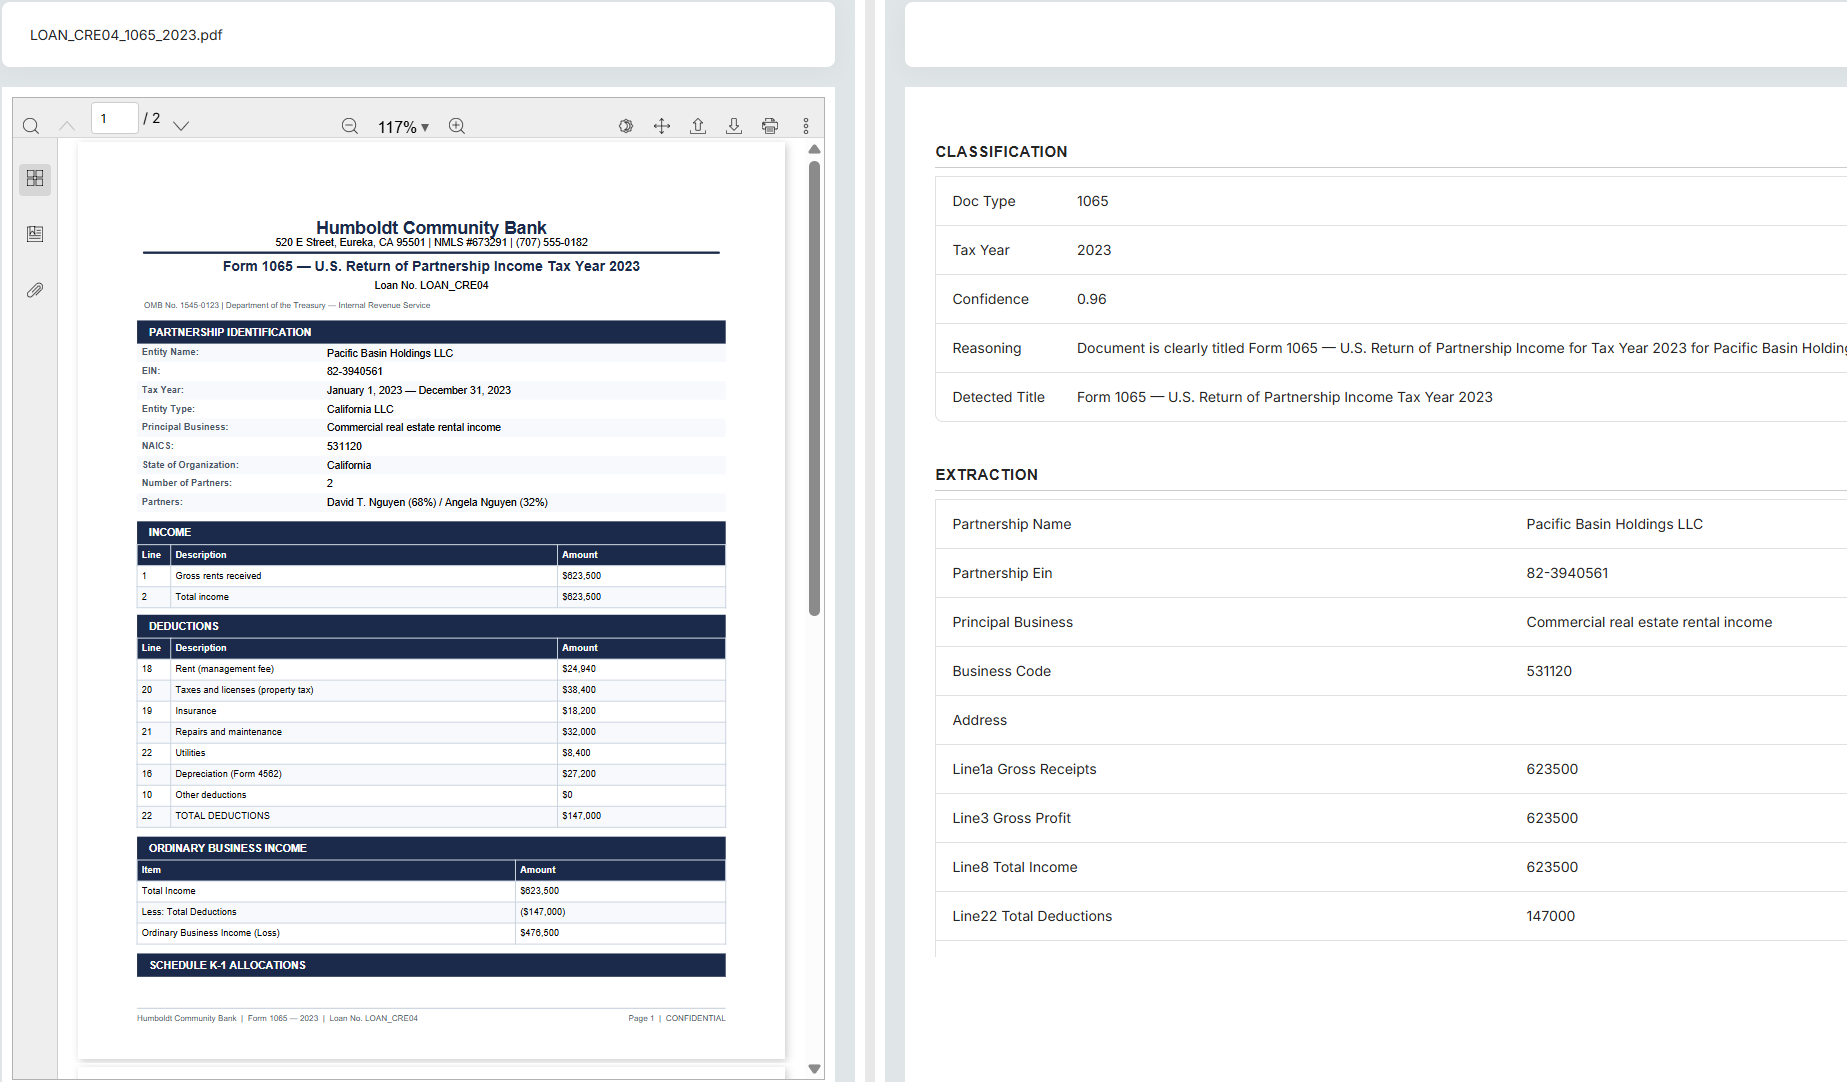Click the SCHEDULE K-1 ALLOCATIONS header
The image size is (1847, 1082).
(x=431, y=965)
